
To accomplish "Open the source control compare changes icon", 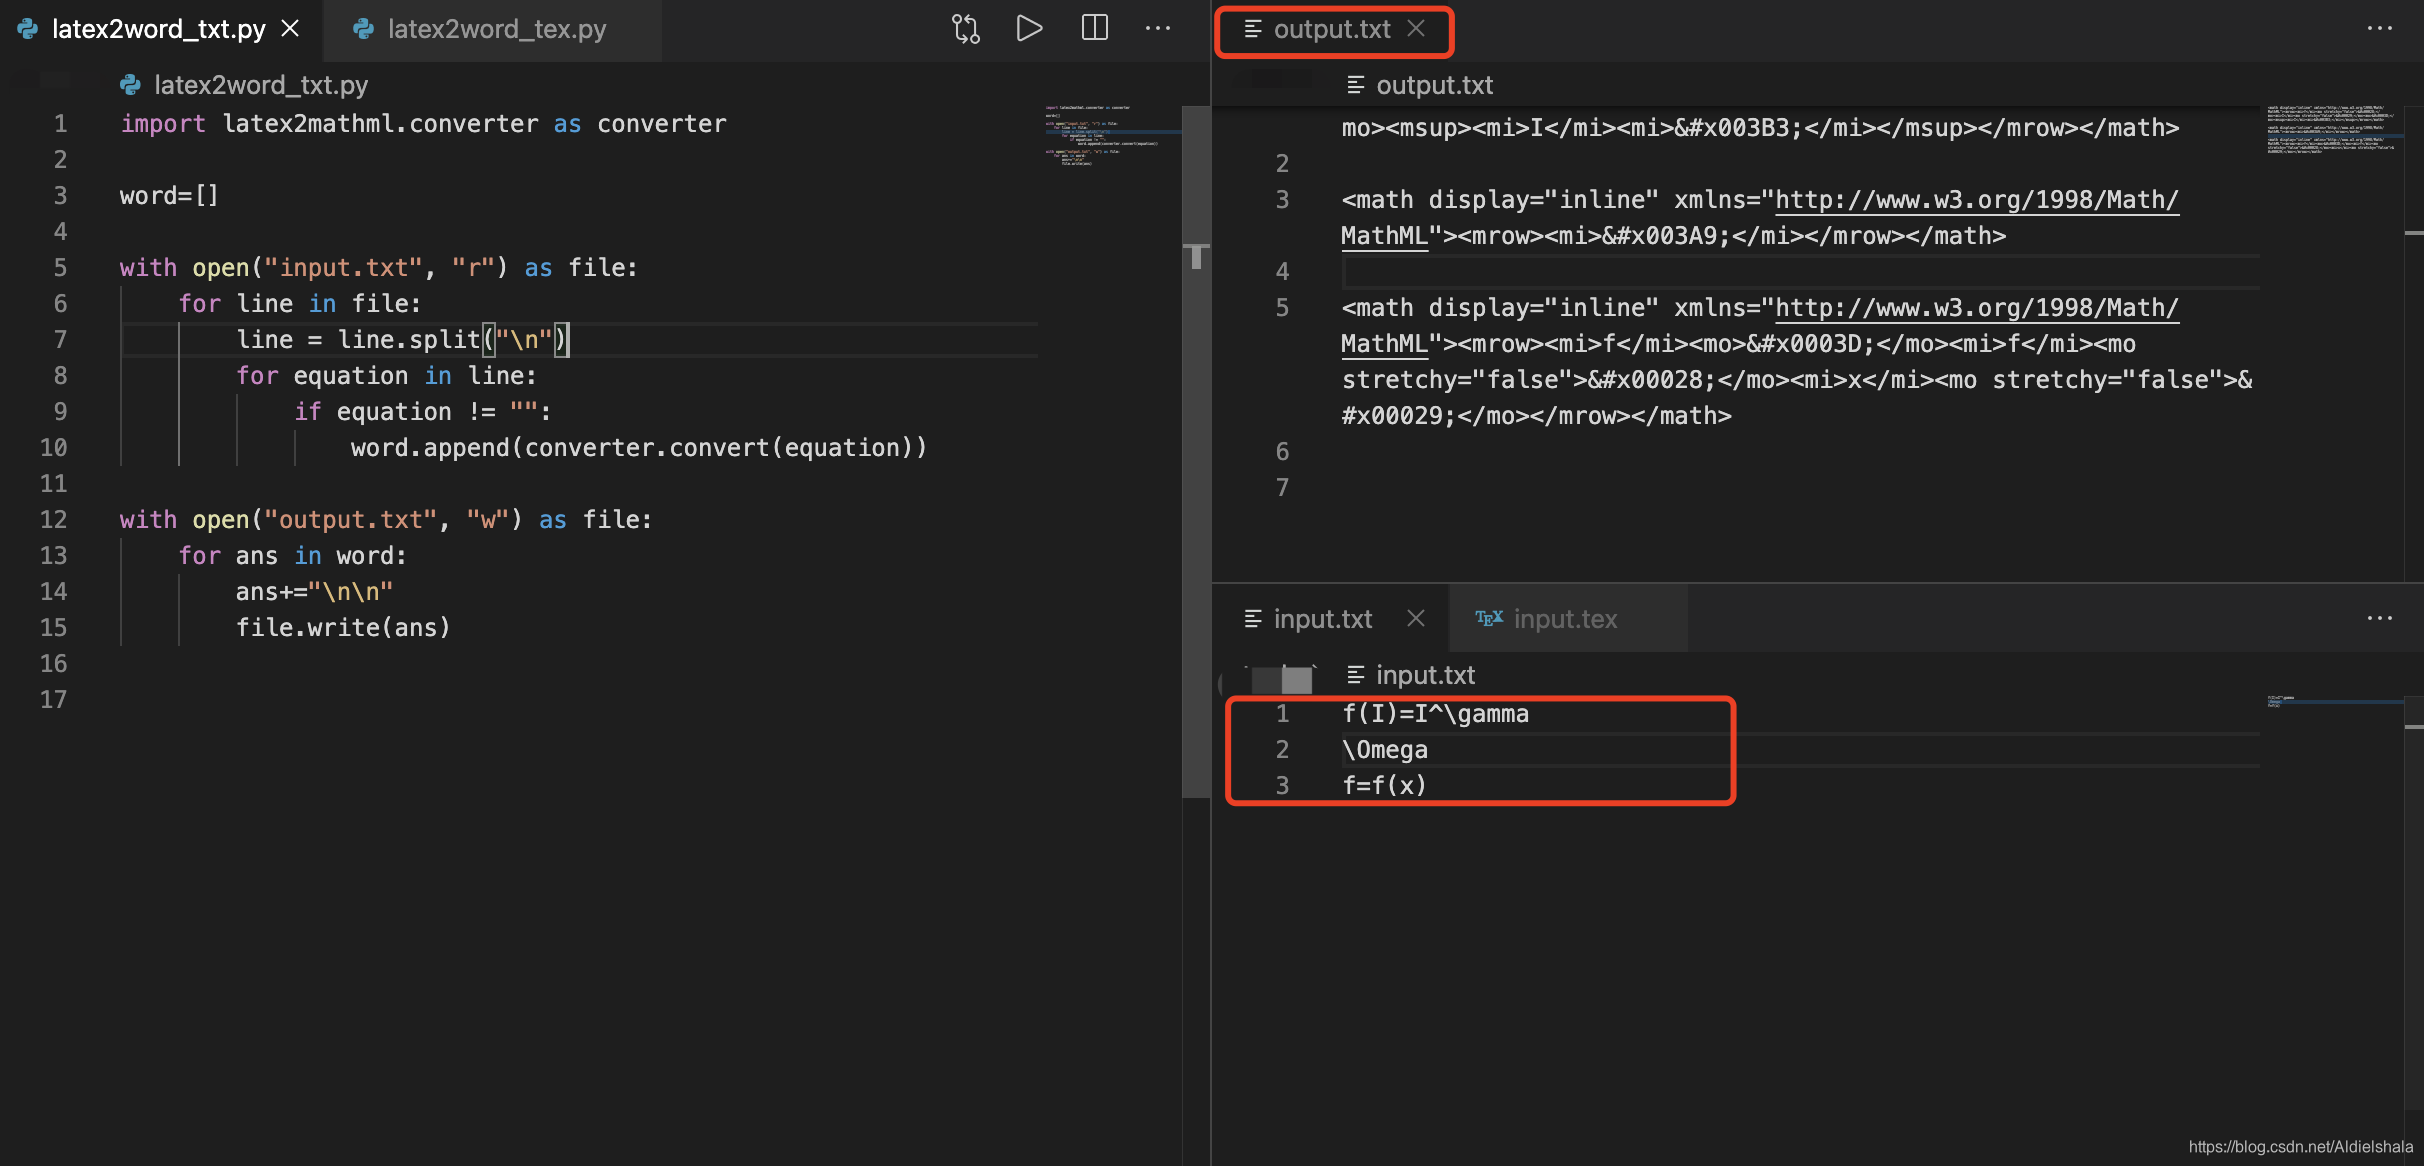I will click(x=965, y=29).
